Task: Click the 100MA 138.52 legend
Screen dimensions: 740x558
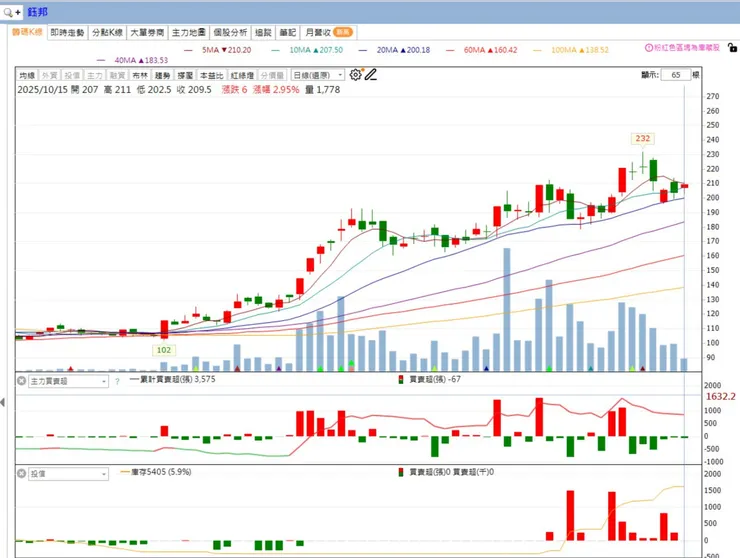Action: 571,50
